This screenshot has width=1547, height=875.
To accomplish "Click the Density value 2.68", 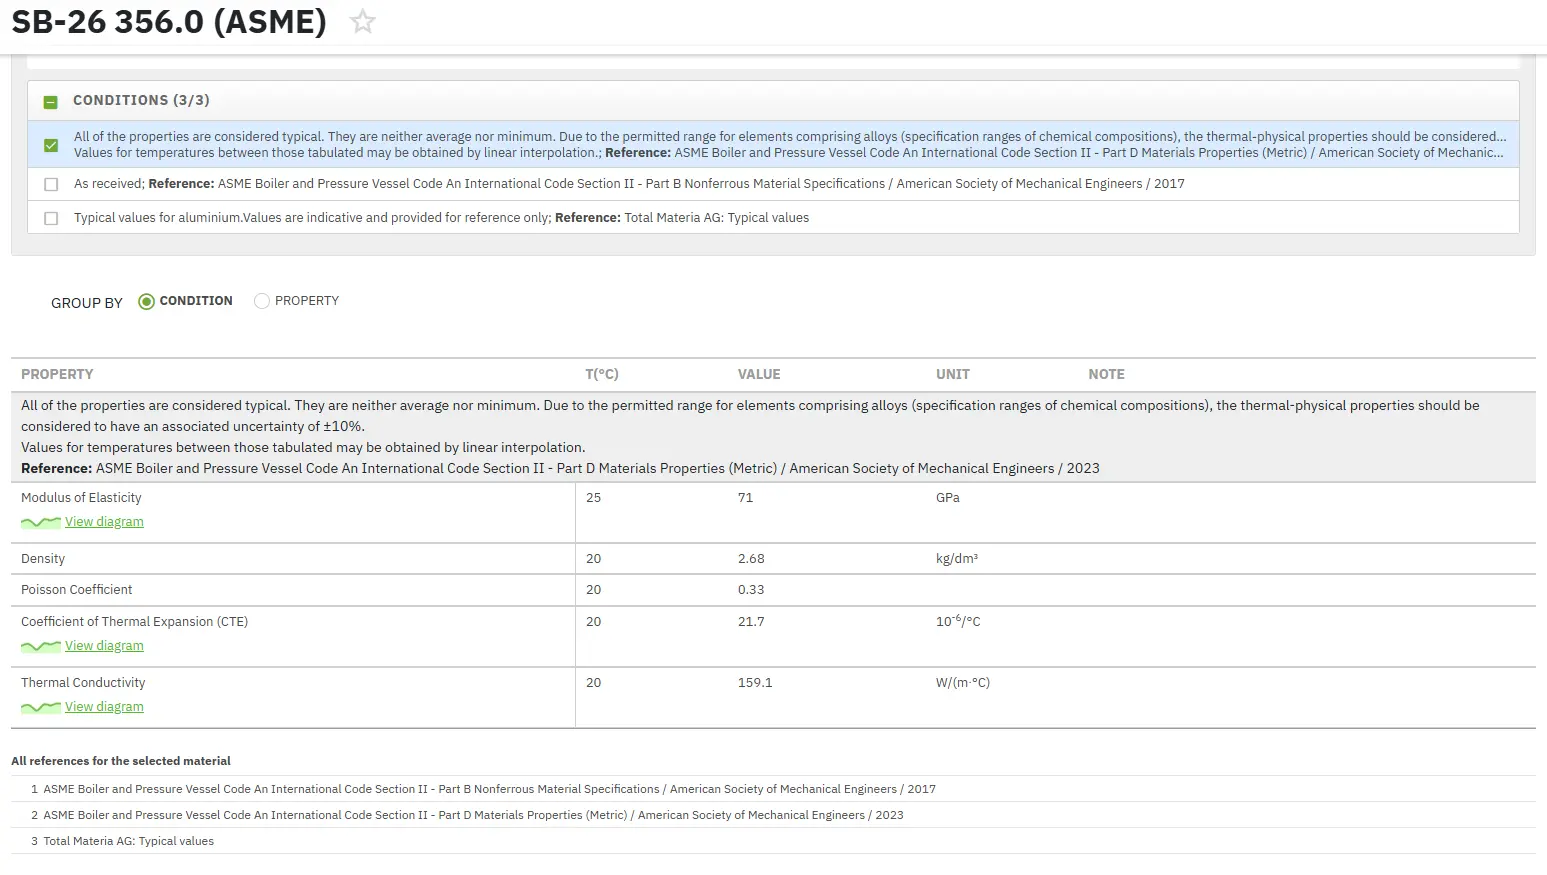I will pyautogui.click(x=751, y=559).
